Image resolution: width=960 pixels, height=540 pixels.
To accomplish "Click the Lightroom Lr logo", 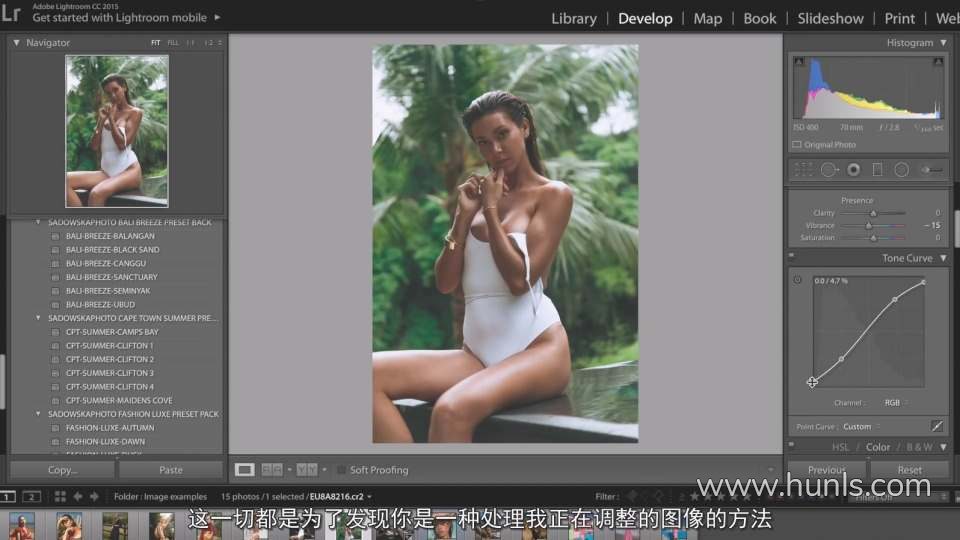I will (10, 13).
